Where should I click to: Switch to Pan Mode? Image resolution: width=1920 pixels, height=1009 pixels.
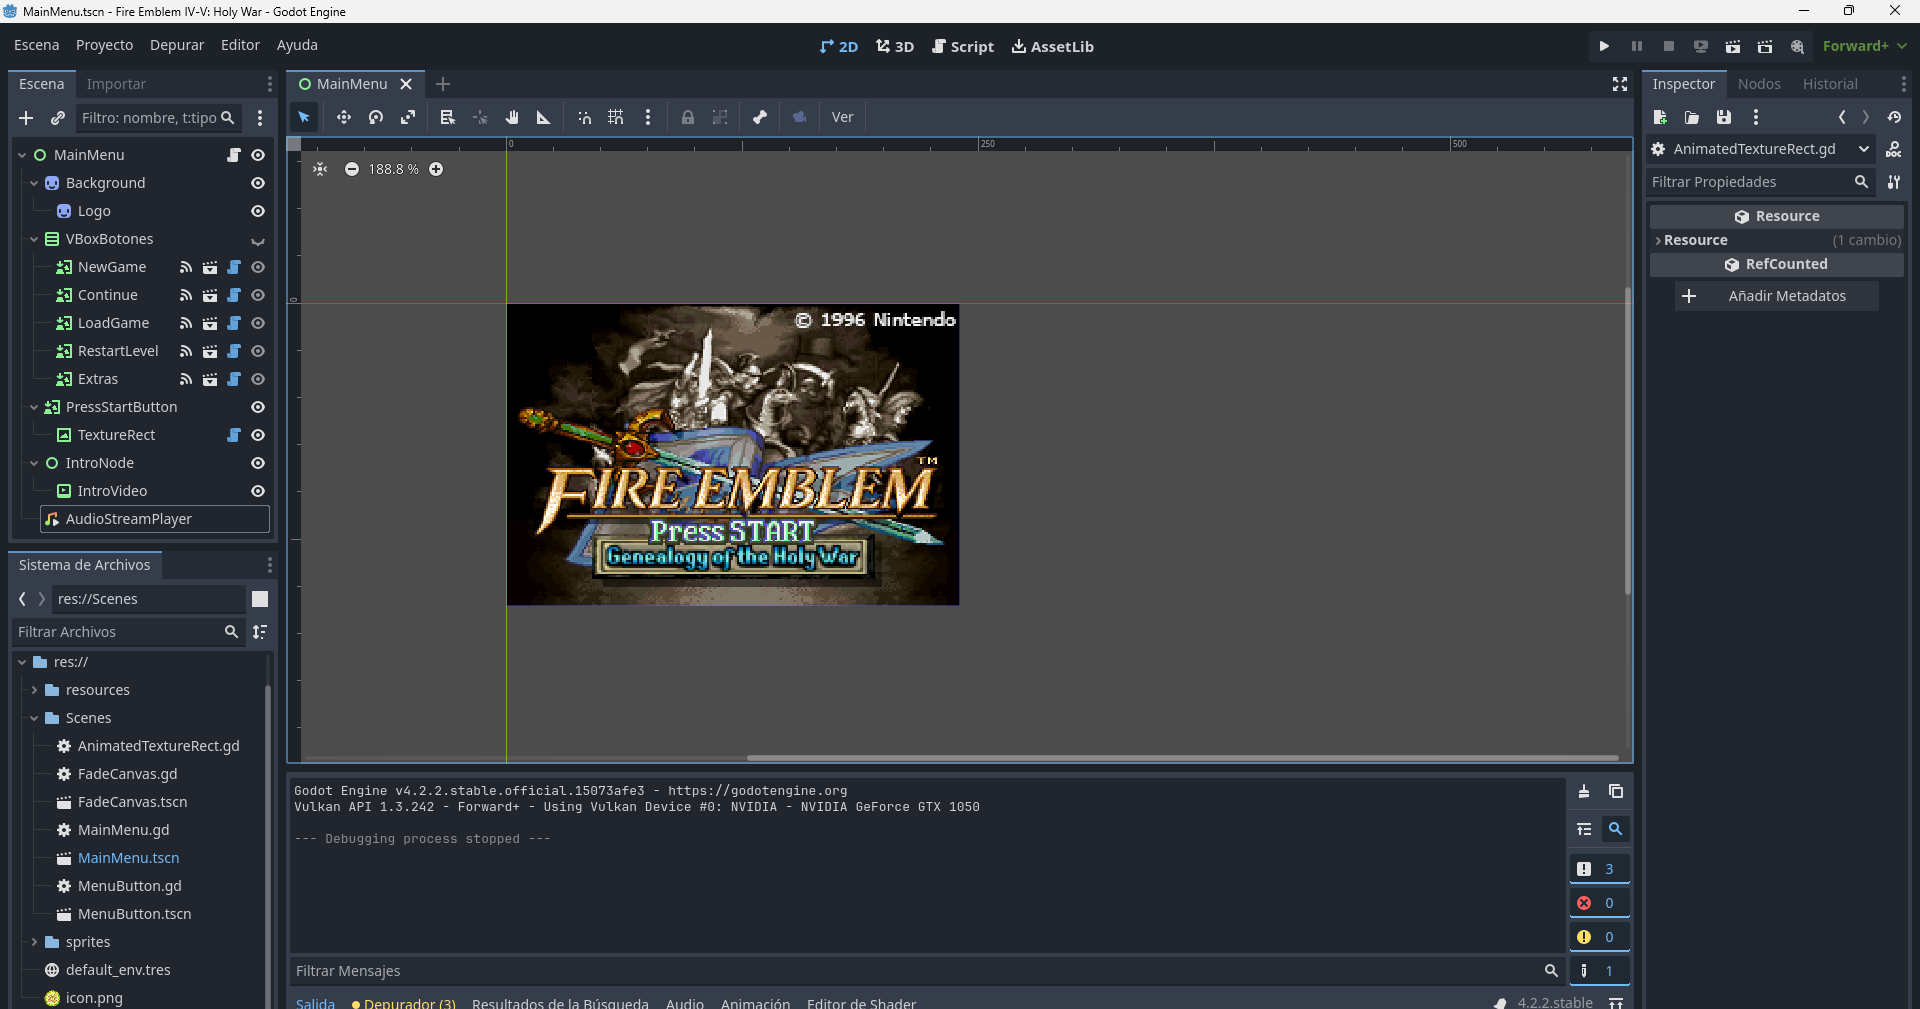coord(512,117)
